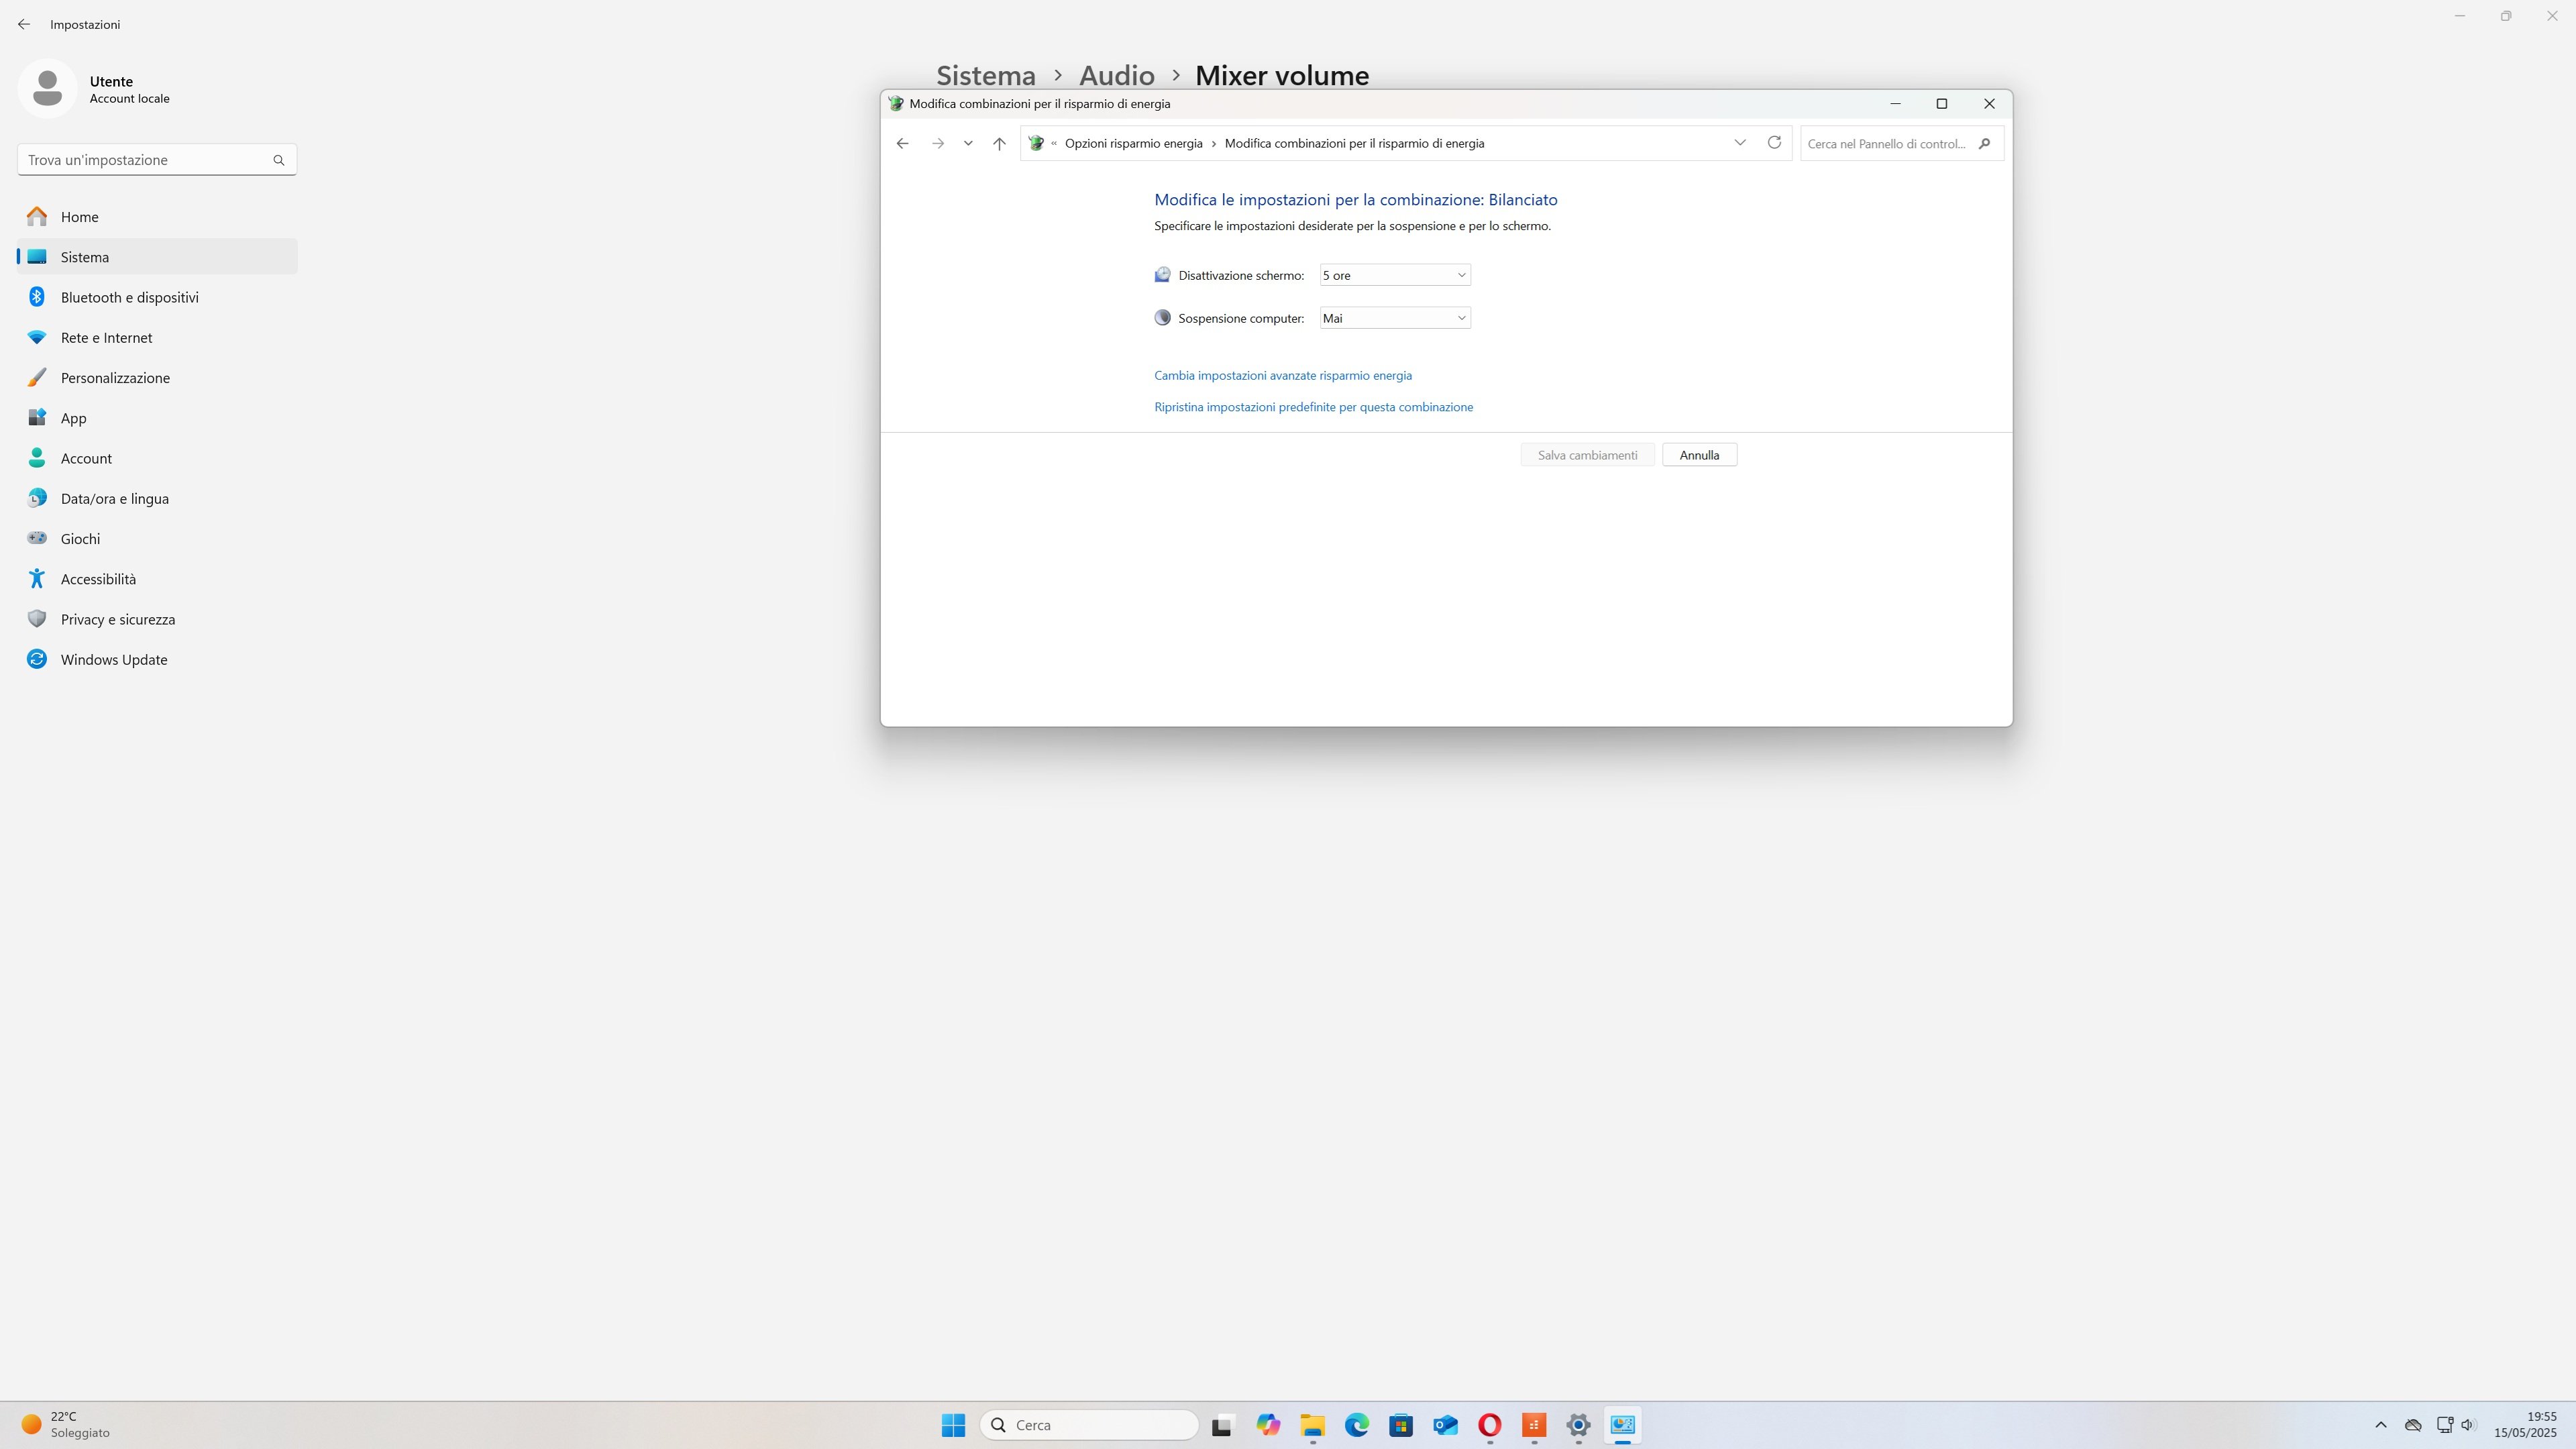Open Rete e Internet settings
Image resolution: width=2576 pixels, height=1449 pixels.
tap(157, 338)
